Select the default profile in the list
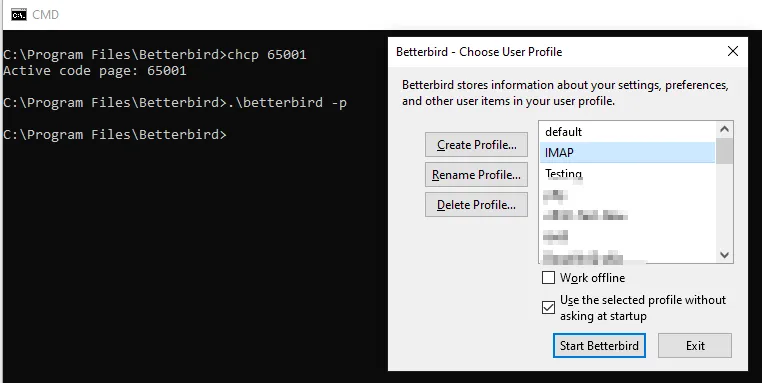Viewport: 762px width, 383px height. click(x=627, y=132)
